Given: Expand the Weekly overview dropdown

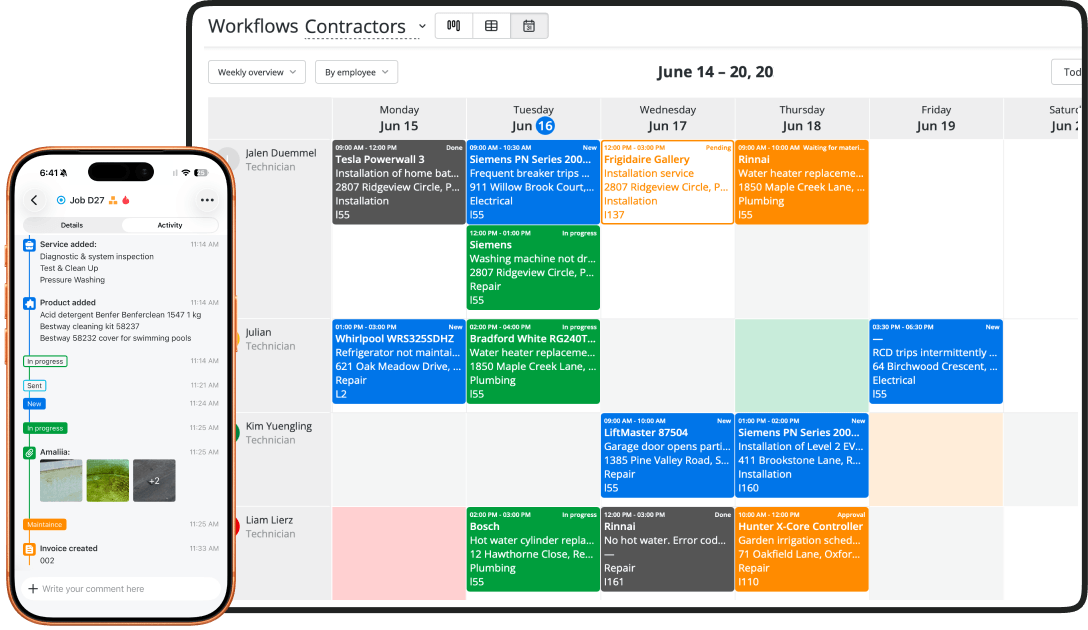Looking at the screenshot, I should coord(257,72).
